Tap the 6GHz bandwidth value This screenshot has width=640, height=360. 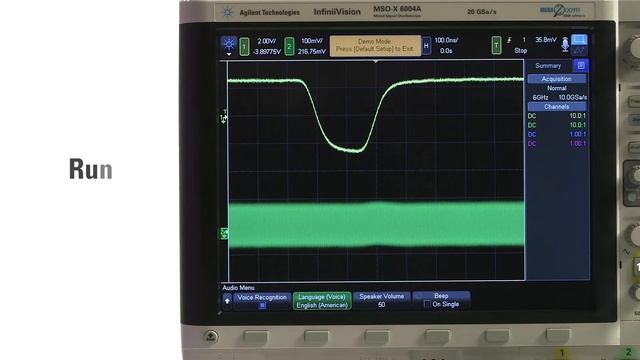[x=540, y=98]
